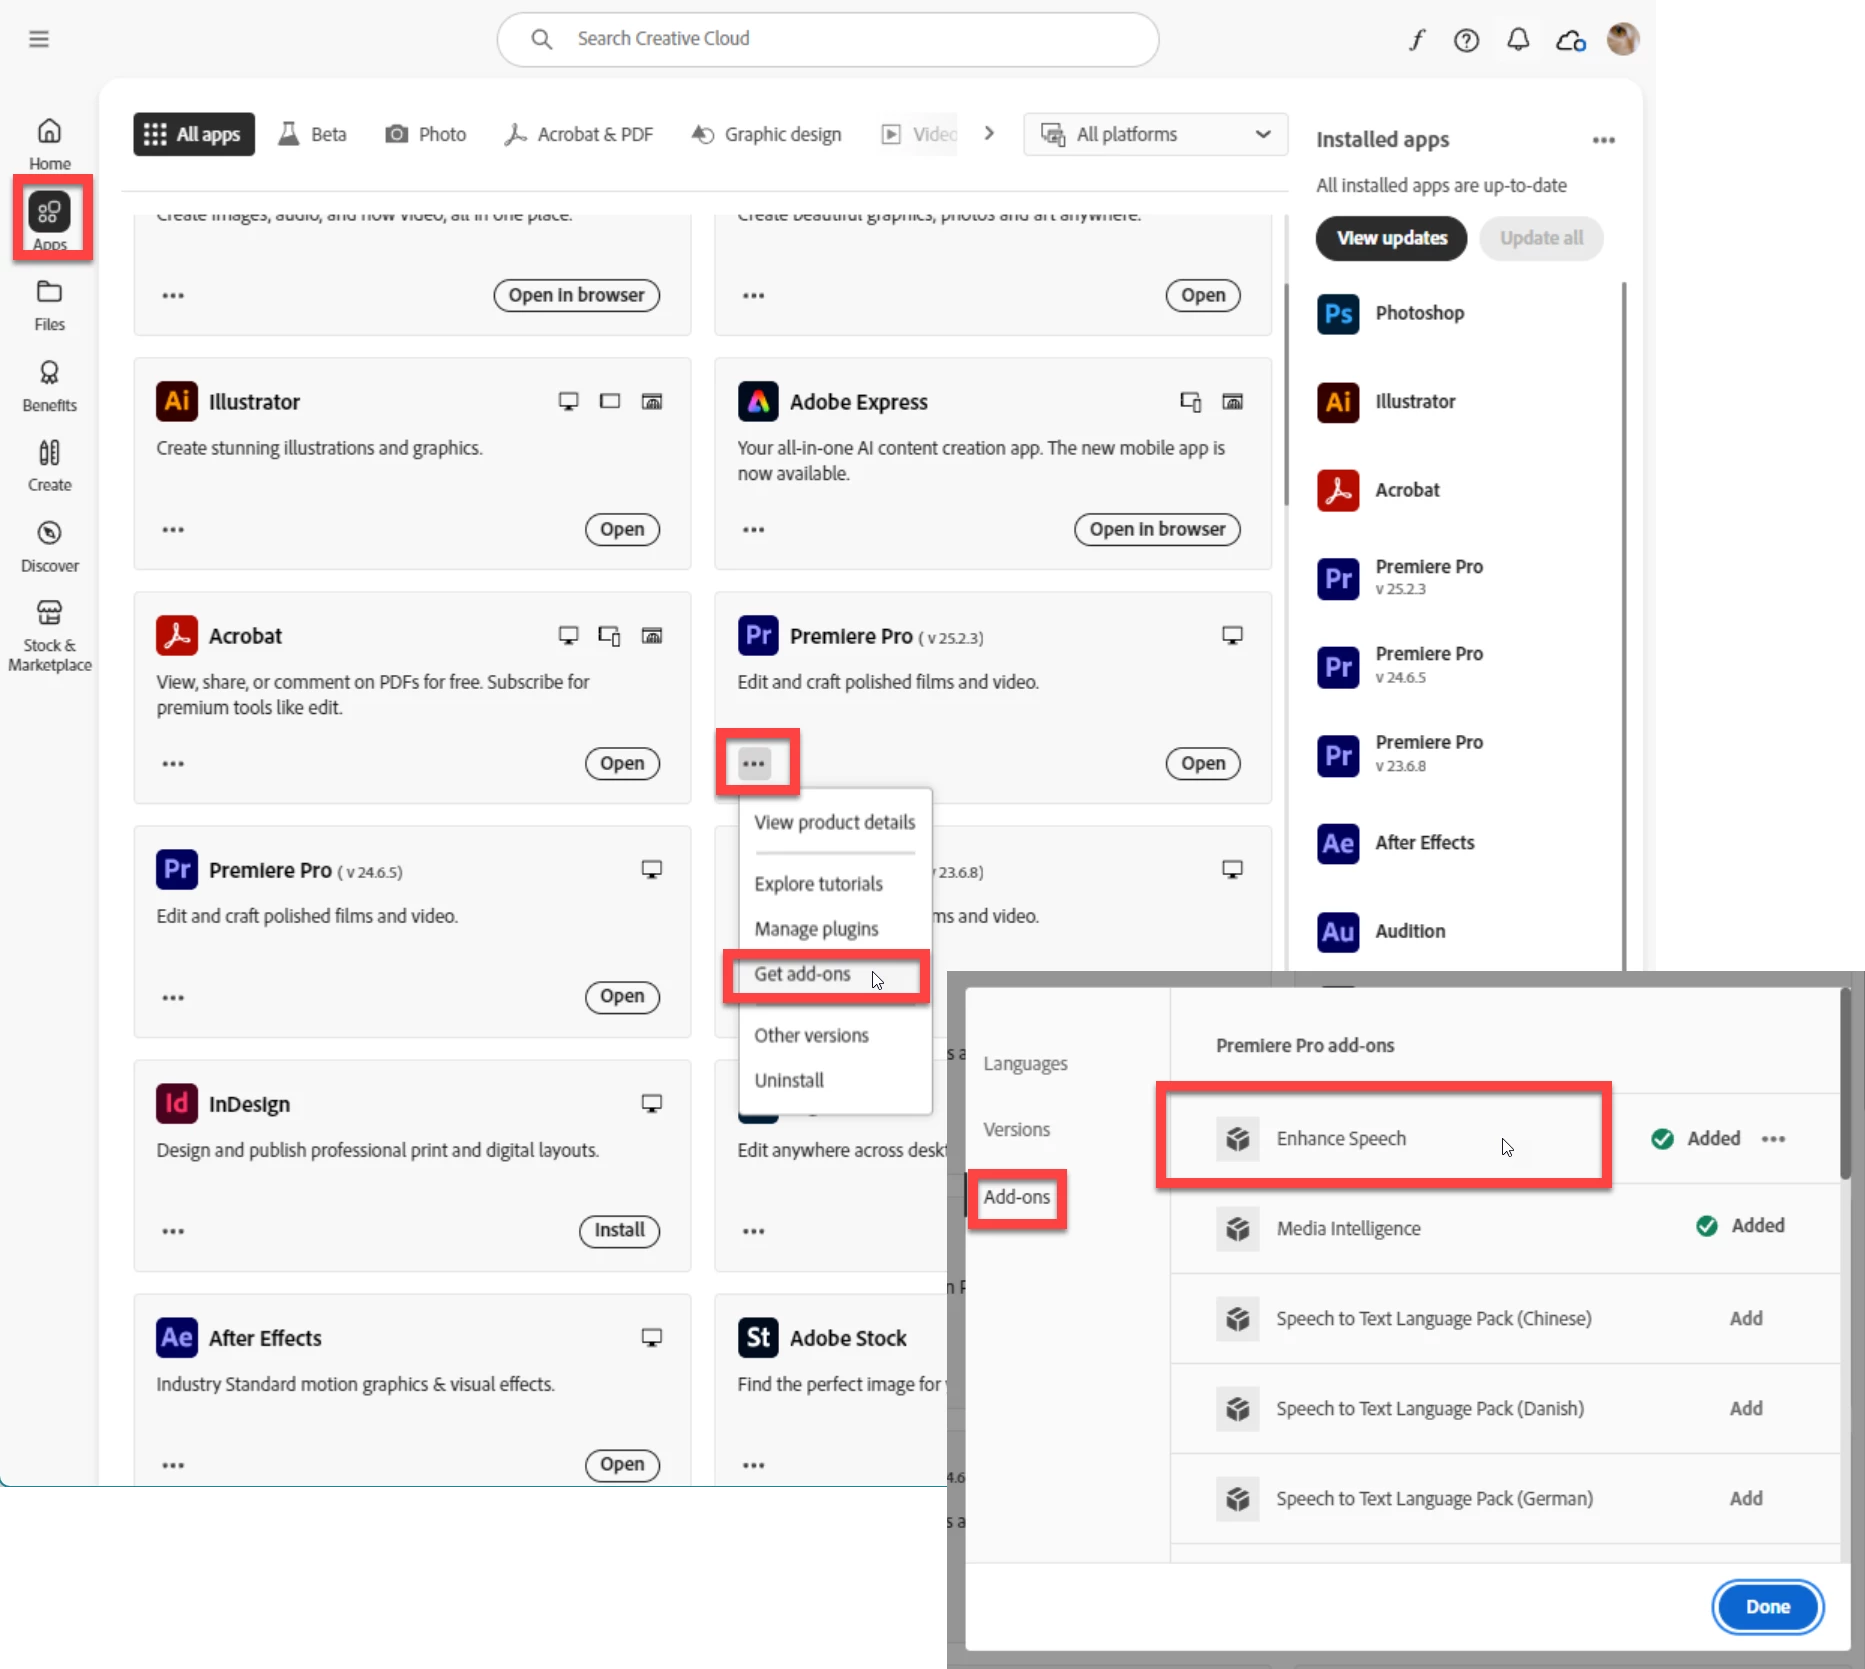This screenshot has width=1865, height=1669.
Task: Open the hamburger menu icon
Action: coord(39,39)
